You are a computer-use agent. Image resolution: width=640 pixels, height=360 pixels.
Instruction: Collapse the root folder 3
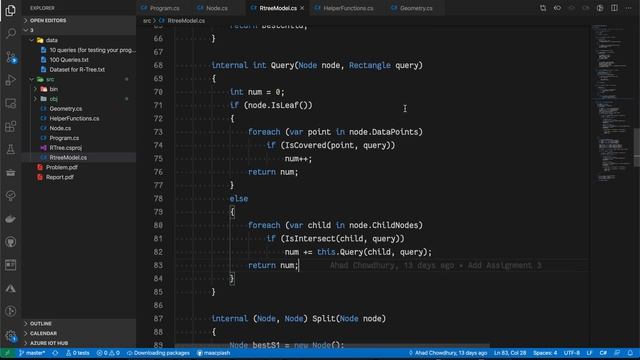[x=79, y=30]
